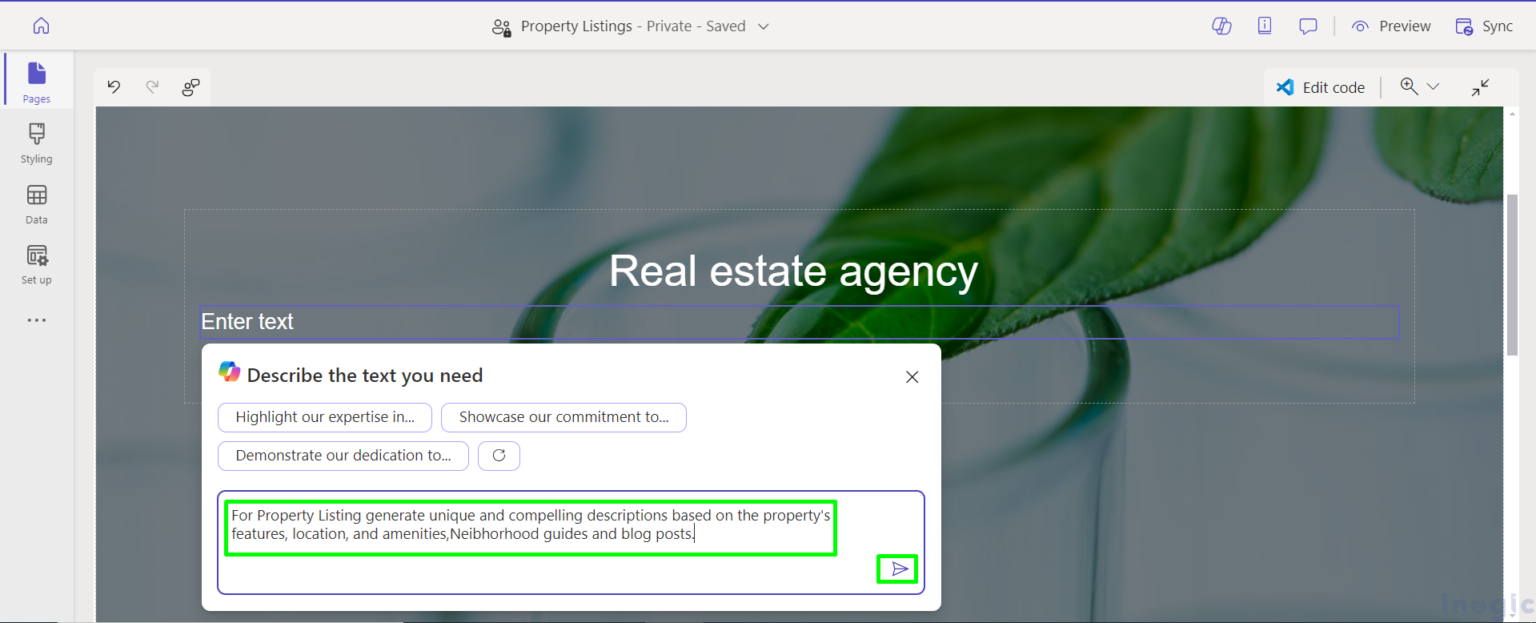Refresh the Copilot prompt suggestions

pyautogui.click(x=499, y=455)
